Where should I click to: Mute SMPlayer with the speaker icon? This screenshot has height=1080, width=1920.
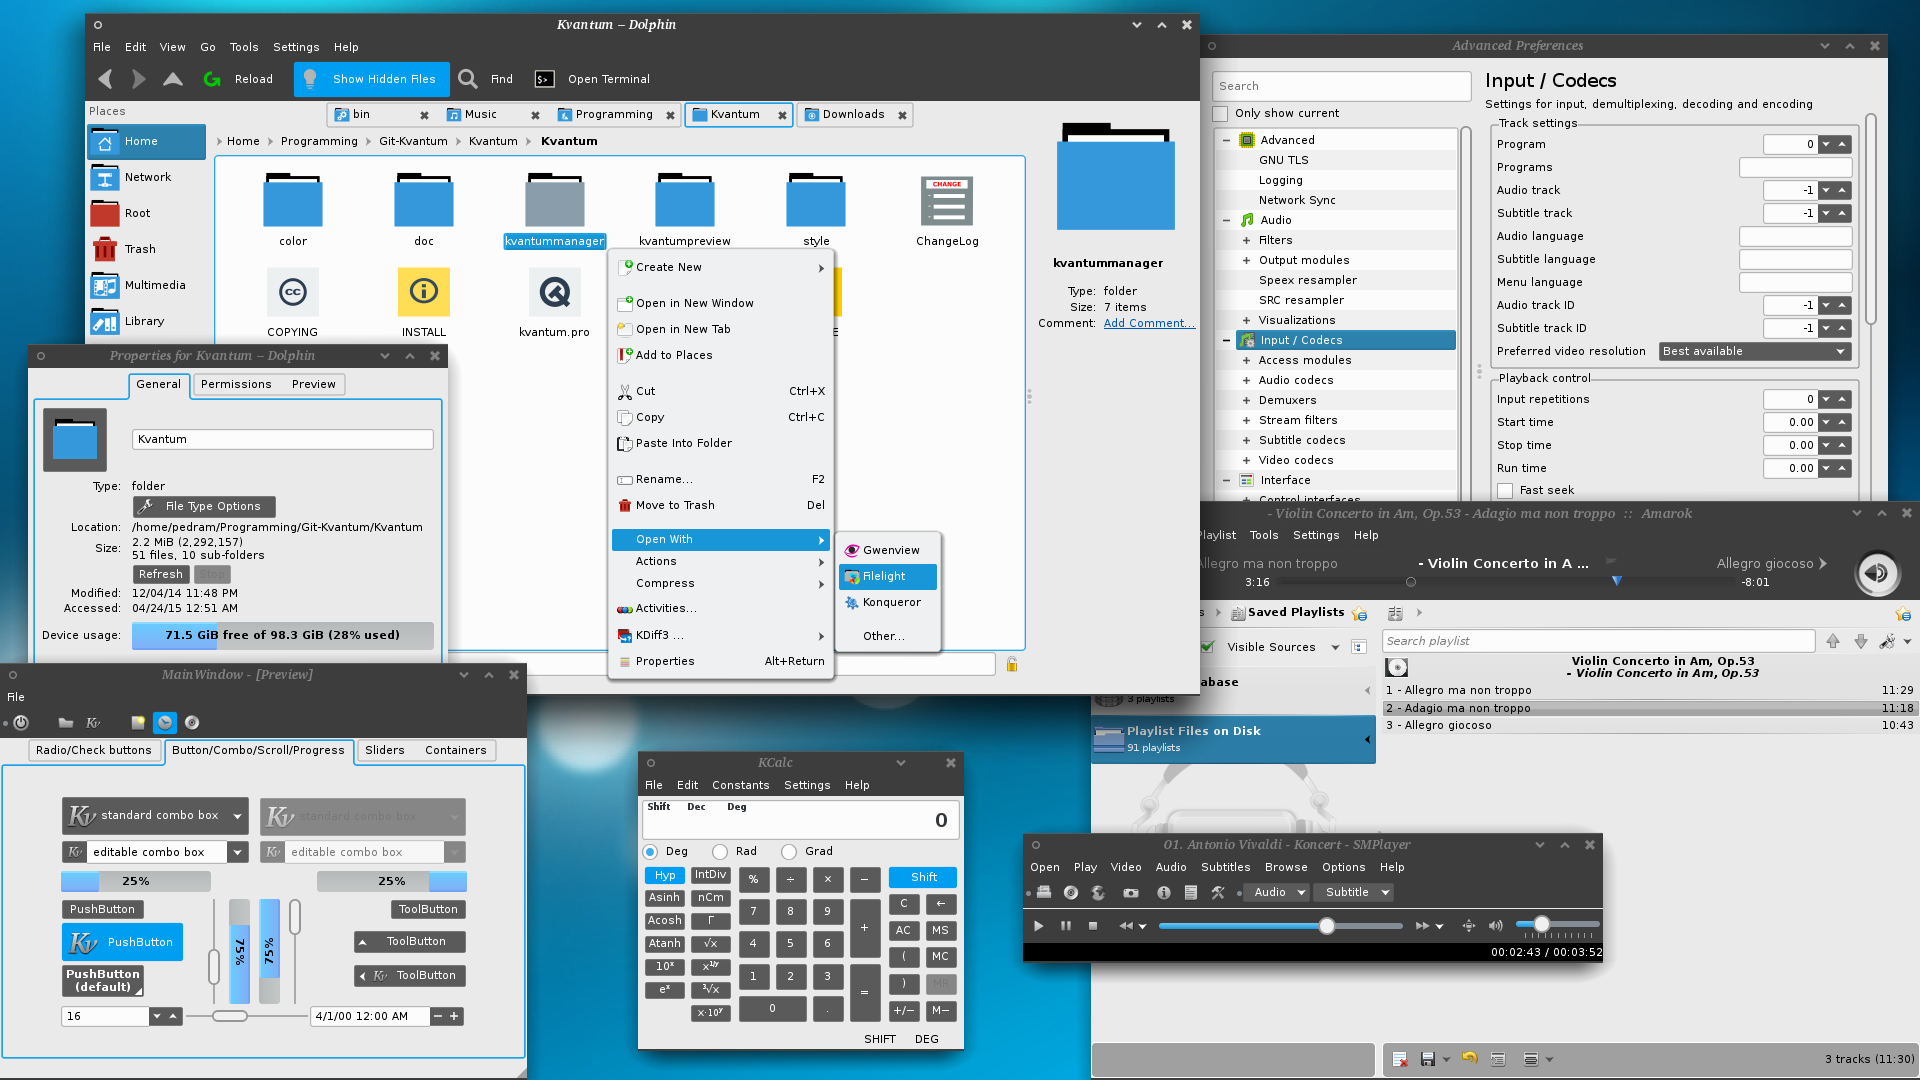tap(1495, 926)
